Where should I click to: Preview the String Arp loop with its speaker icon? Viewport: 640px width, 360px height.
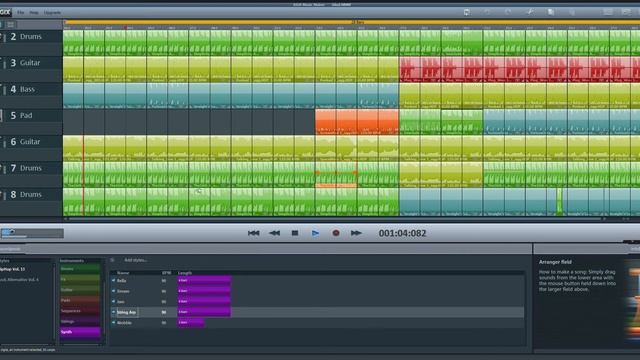pyautogui.click(x=113, y=312)
